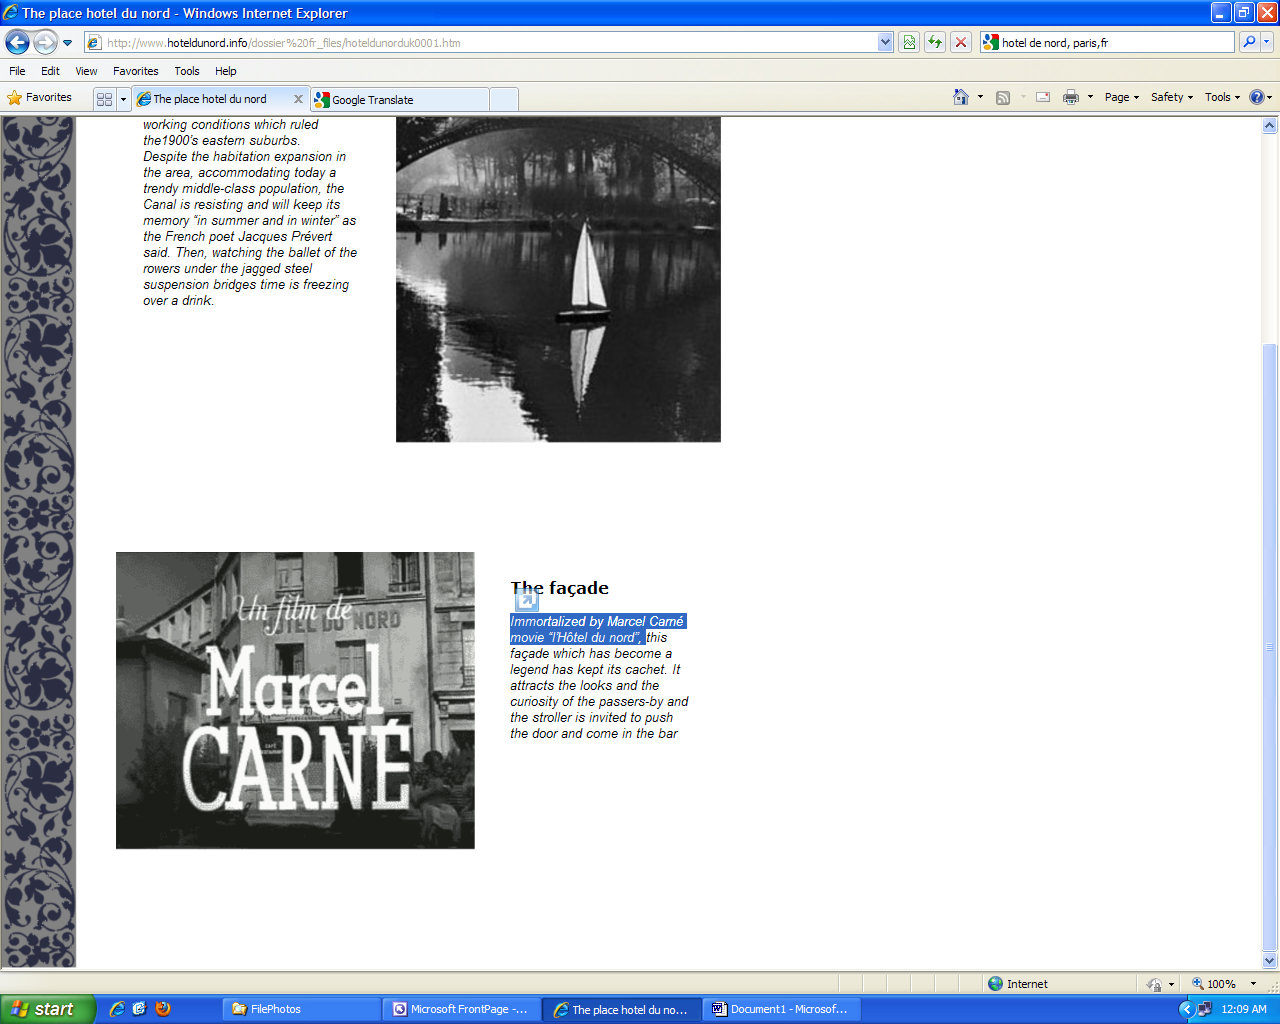
Task: Open the Safety command bar menu
Action: click(x=1171, y=97)
